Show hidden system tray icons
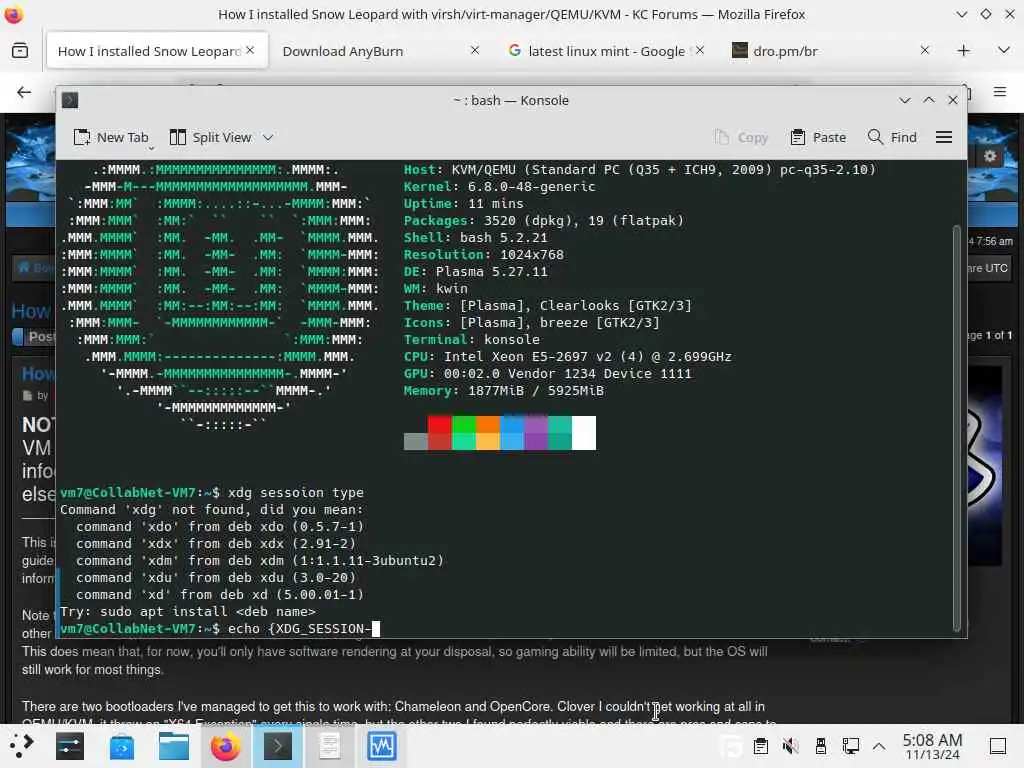1024x768 pixels. click(879, 746)
